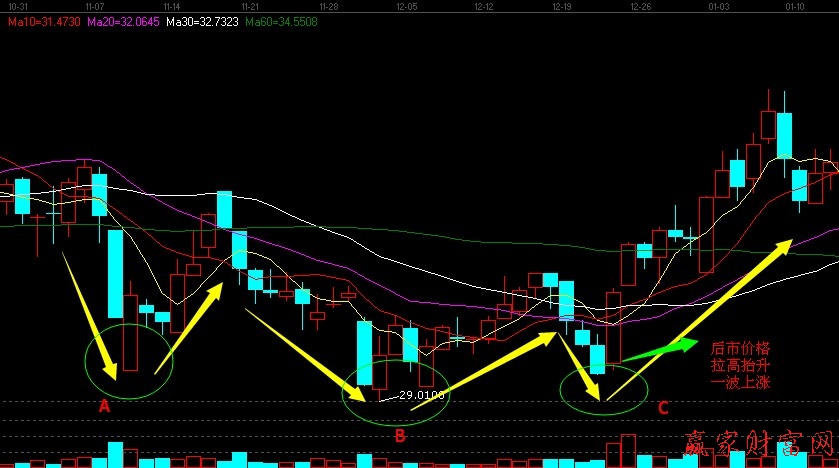Screen dimensions: 839x468
Task: Open the 赢家财富网 watermark link
Action: point(758,446)
